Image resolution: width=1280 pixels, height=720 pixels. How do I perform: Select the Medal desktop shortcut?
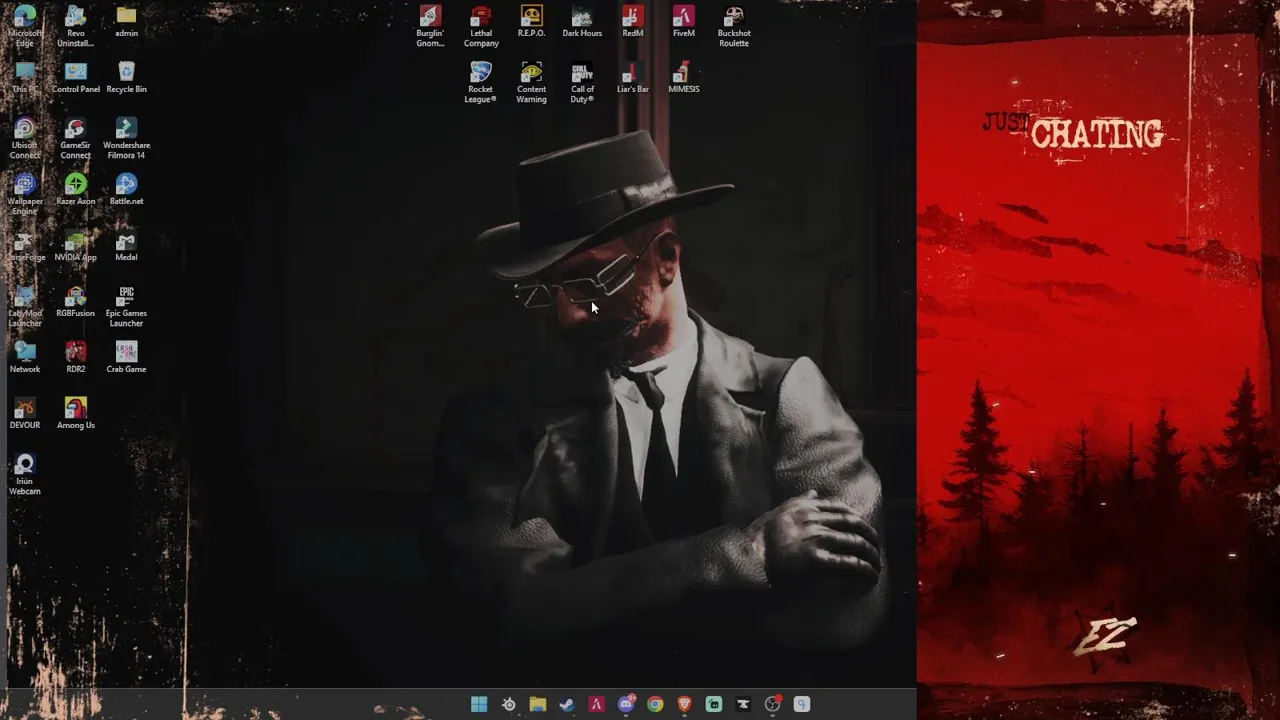(x=126, y=245)
